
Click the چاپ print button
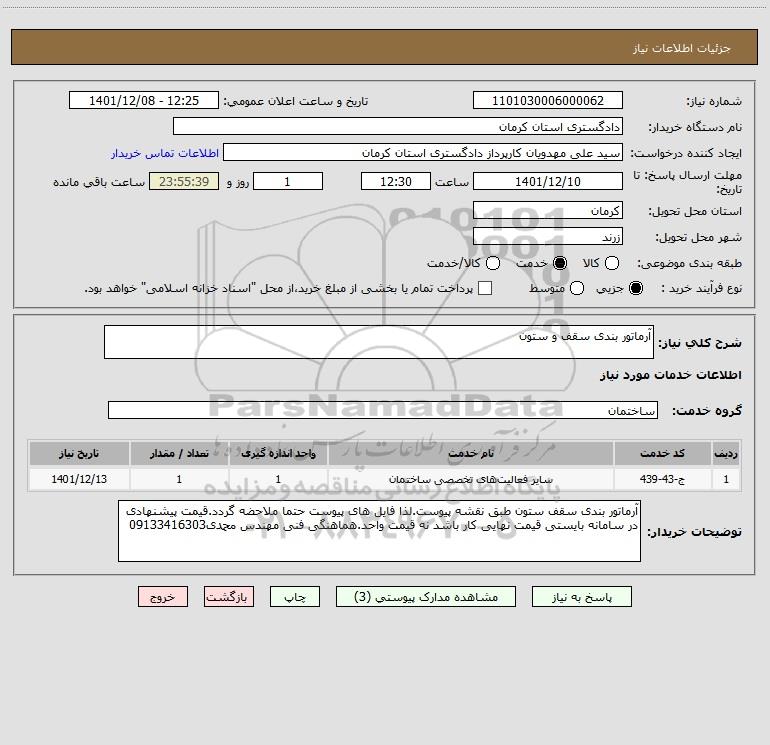point(295,597)
